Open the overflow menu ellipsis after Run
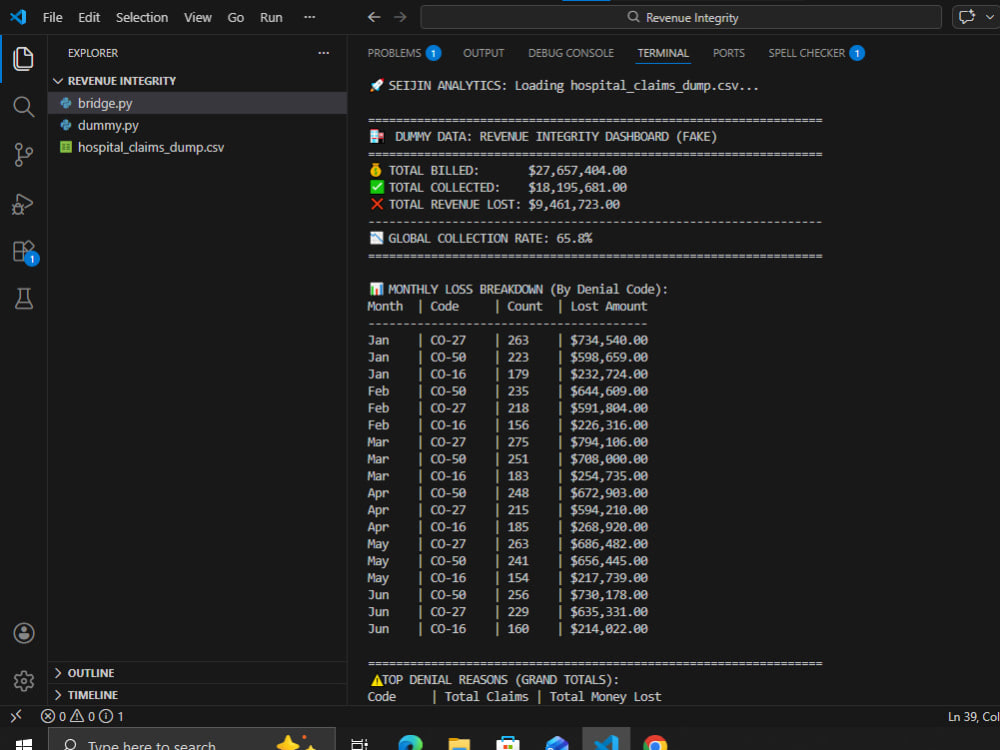This screenshot has width=1000, height=750. [x=310, y=17]
